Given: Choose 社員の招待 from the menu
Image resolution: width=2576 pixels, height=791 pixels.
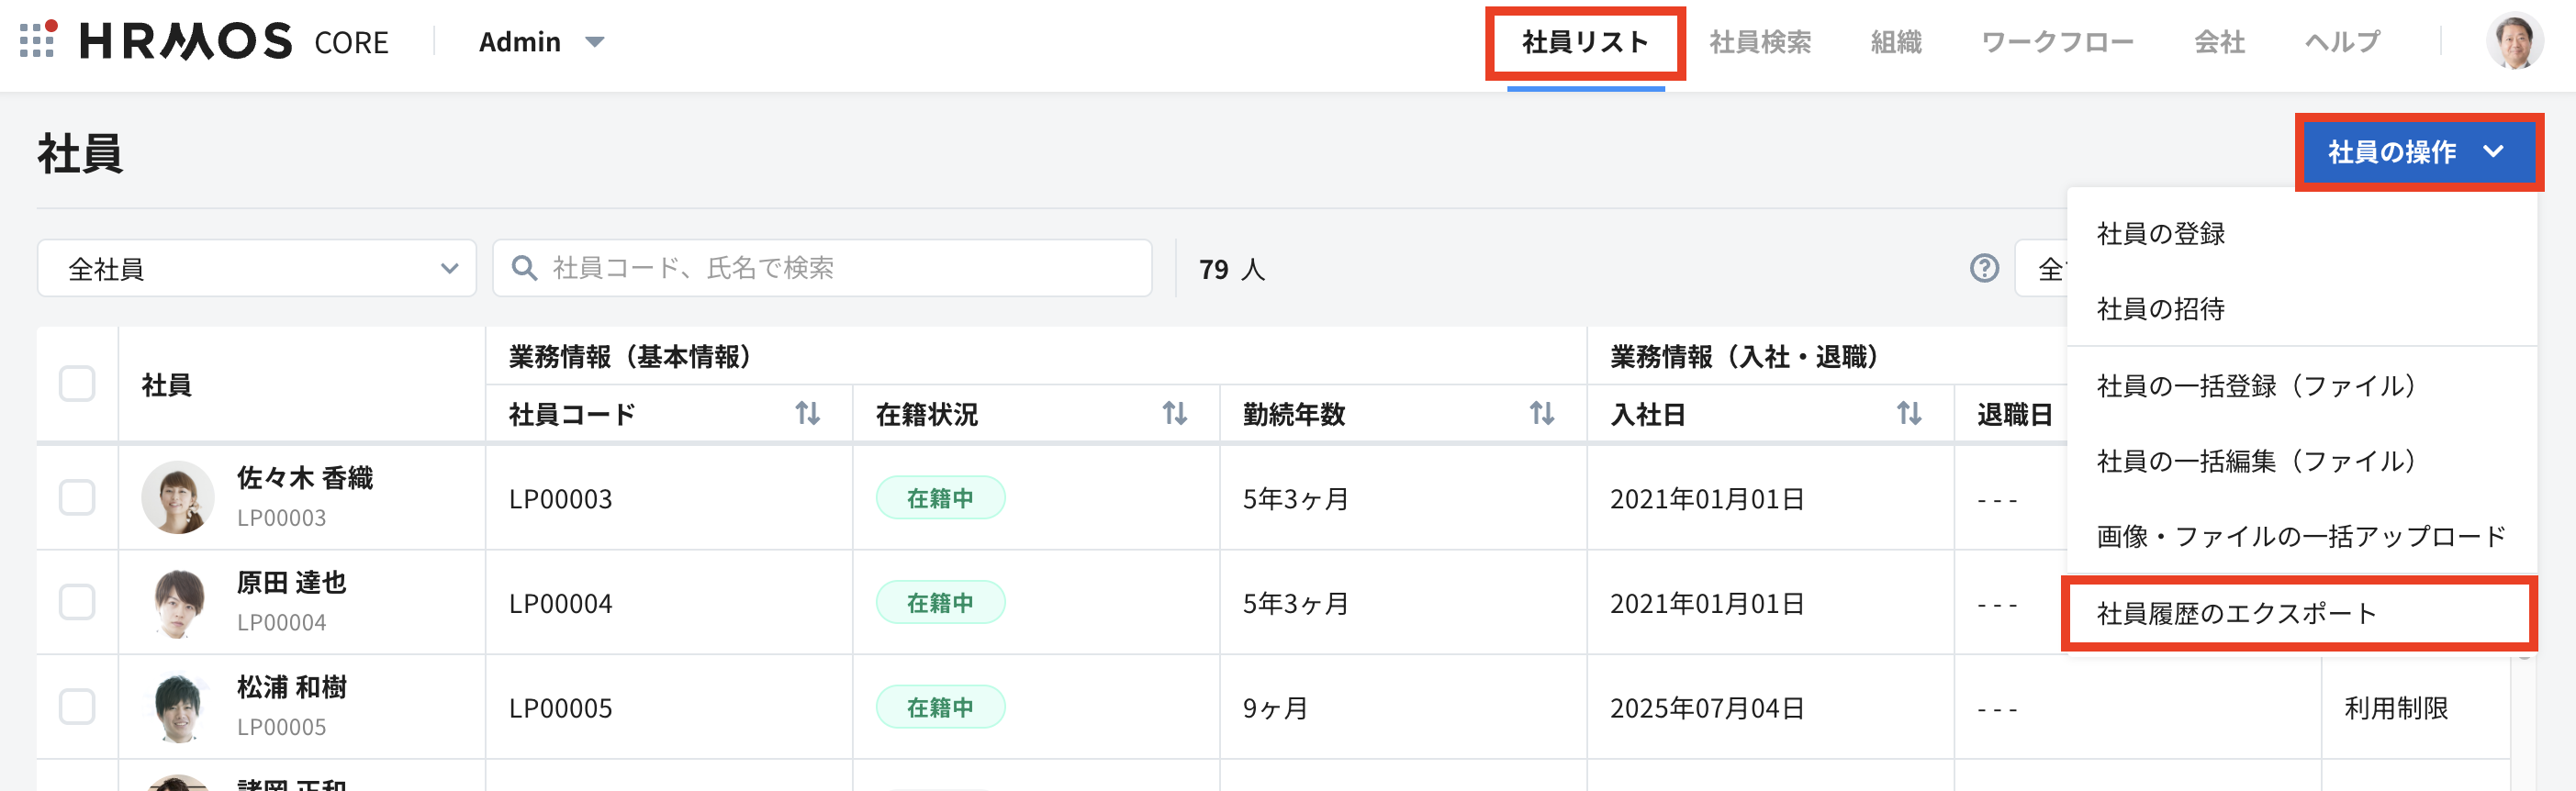Looking at the screenshot, I should pyautogui.click(x=2301, y=309).
